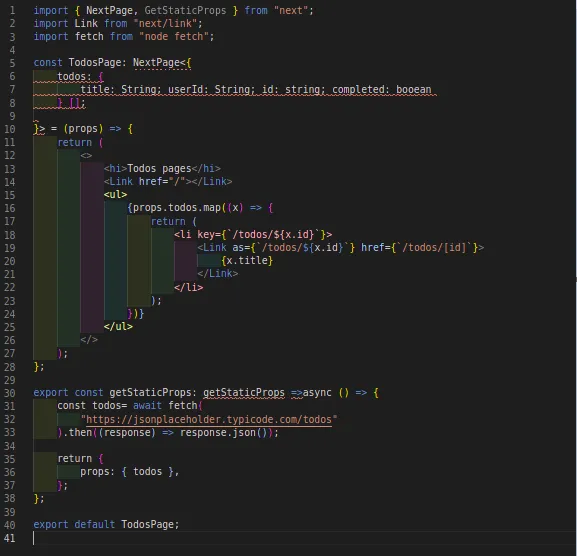
Task: Click the "await" keyword on line 31
Action: pos(147,406)
